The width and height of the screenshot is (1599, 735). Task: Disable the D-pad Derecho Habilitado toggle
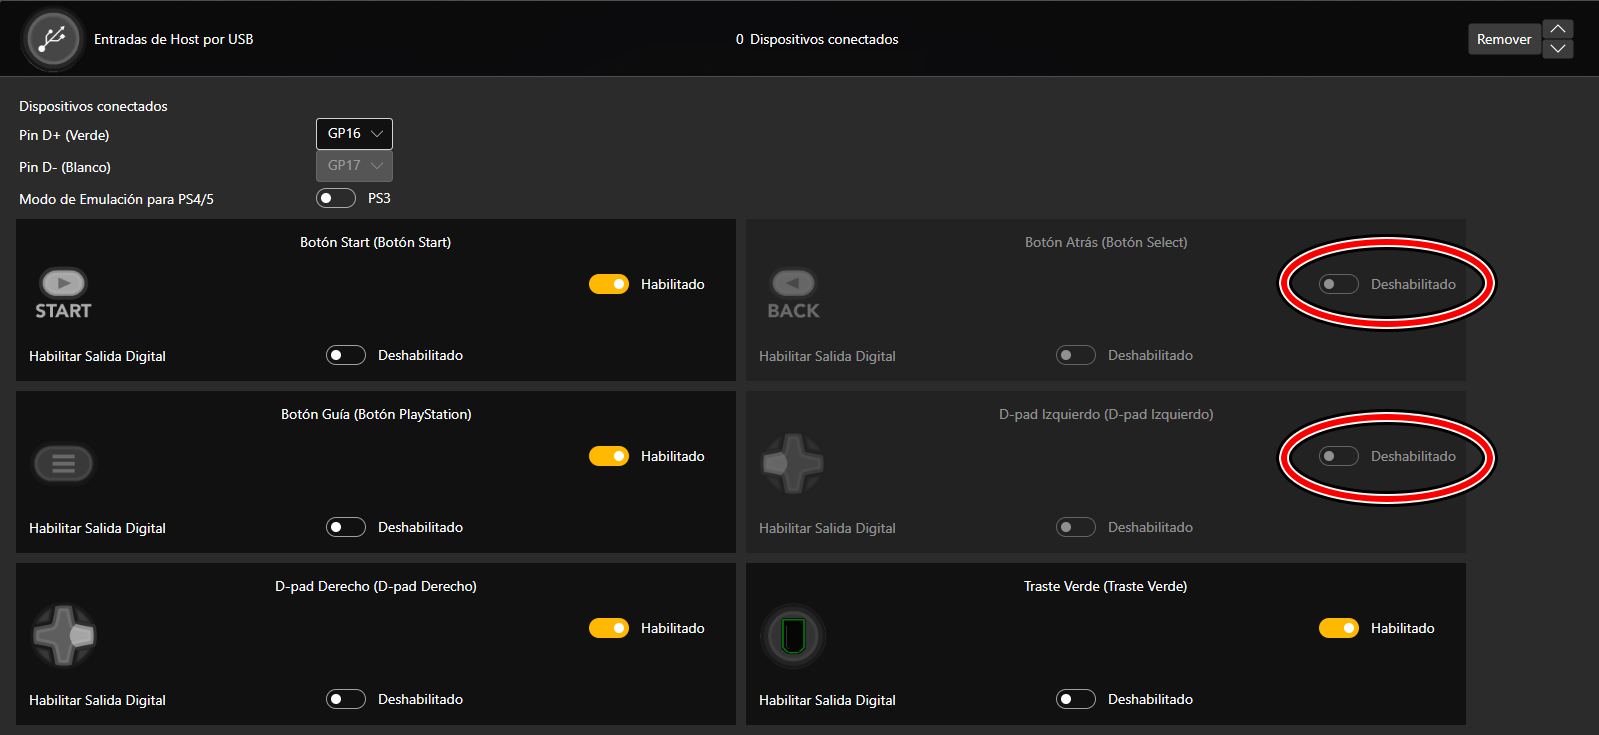[x=609, y=628]
